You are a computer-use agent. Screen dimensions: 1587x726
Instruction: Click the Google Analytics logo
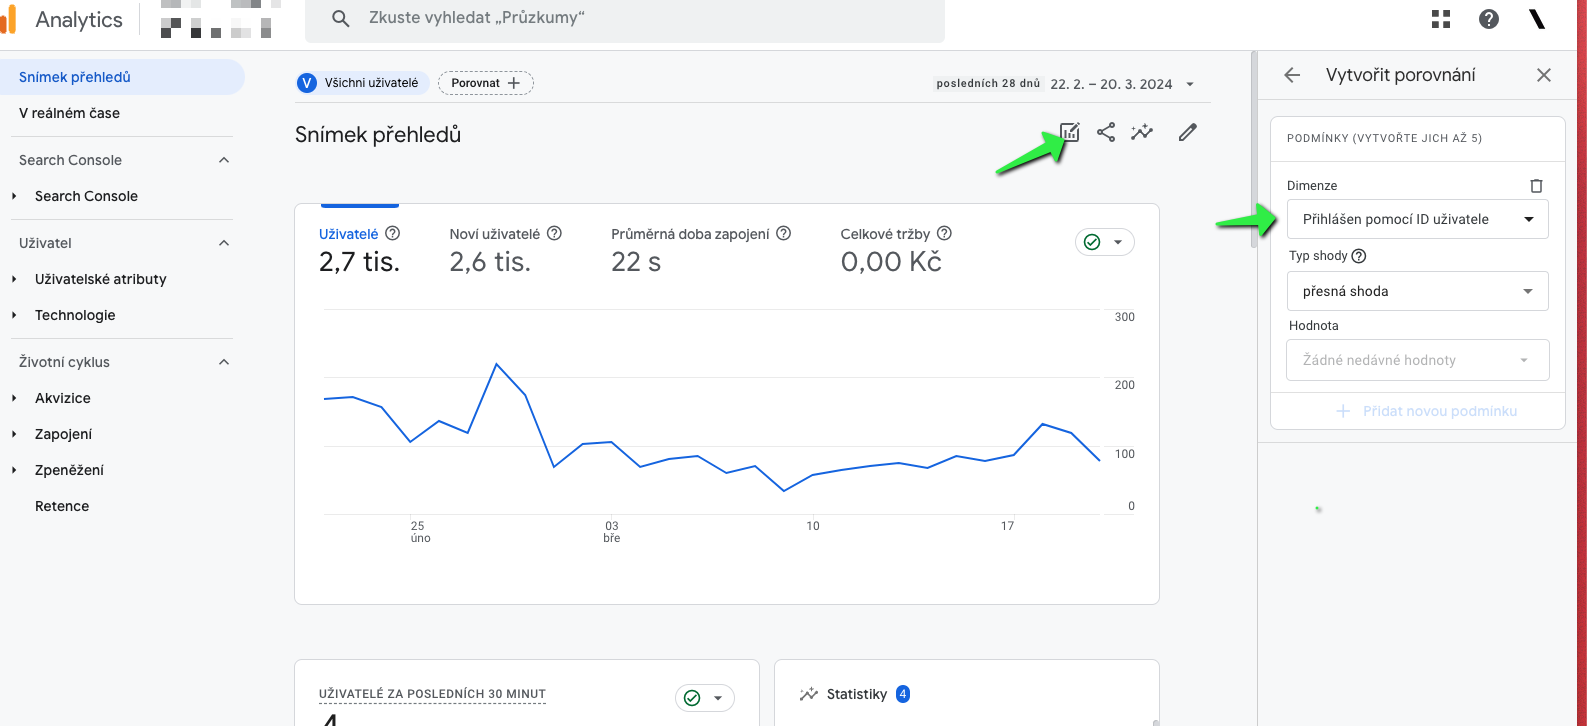click(9, 19)
